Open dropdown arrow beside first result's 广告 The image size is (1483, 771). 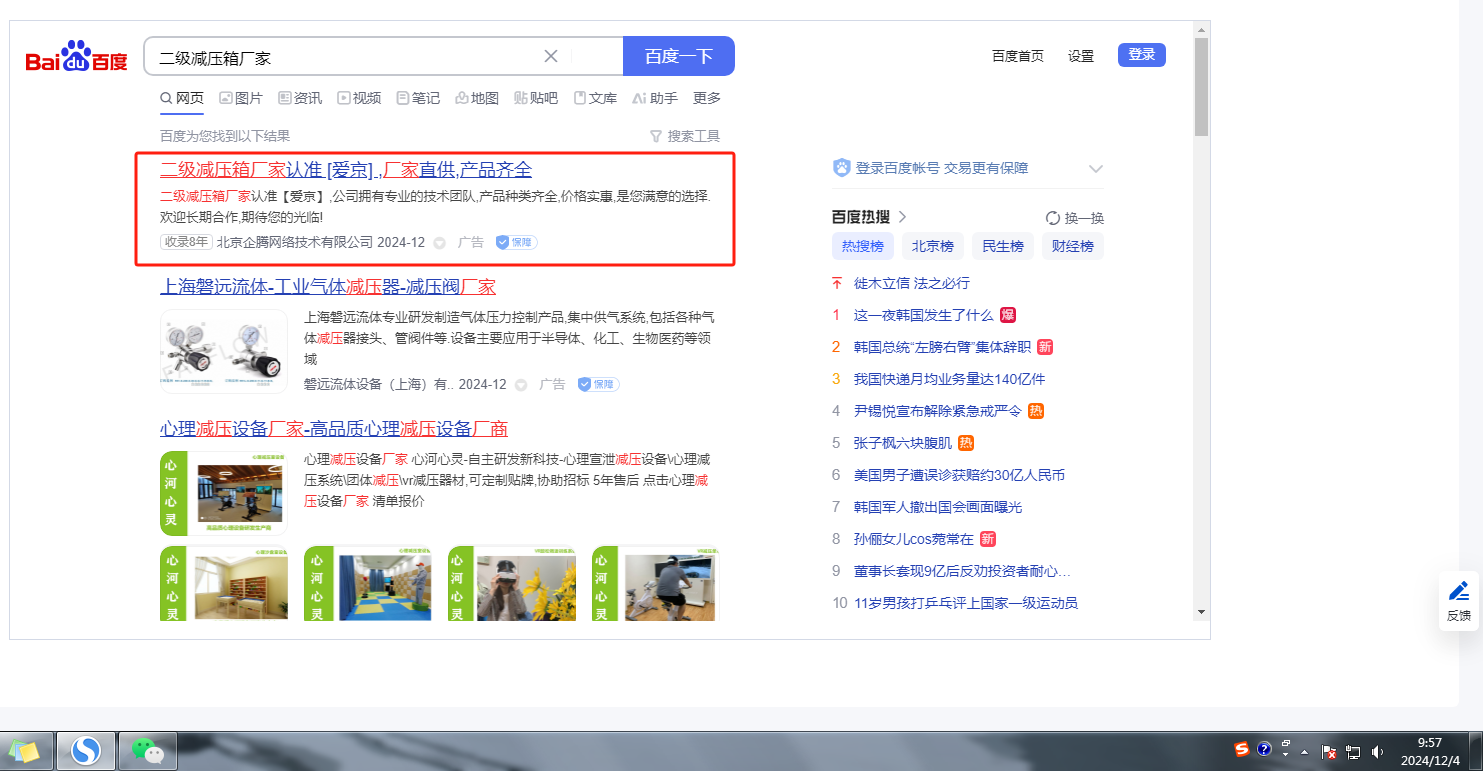click(439, 243)
